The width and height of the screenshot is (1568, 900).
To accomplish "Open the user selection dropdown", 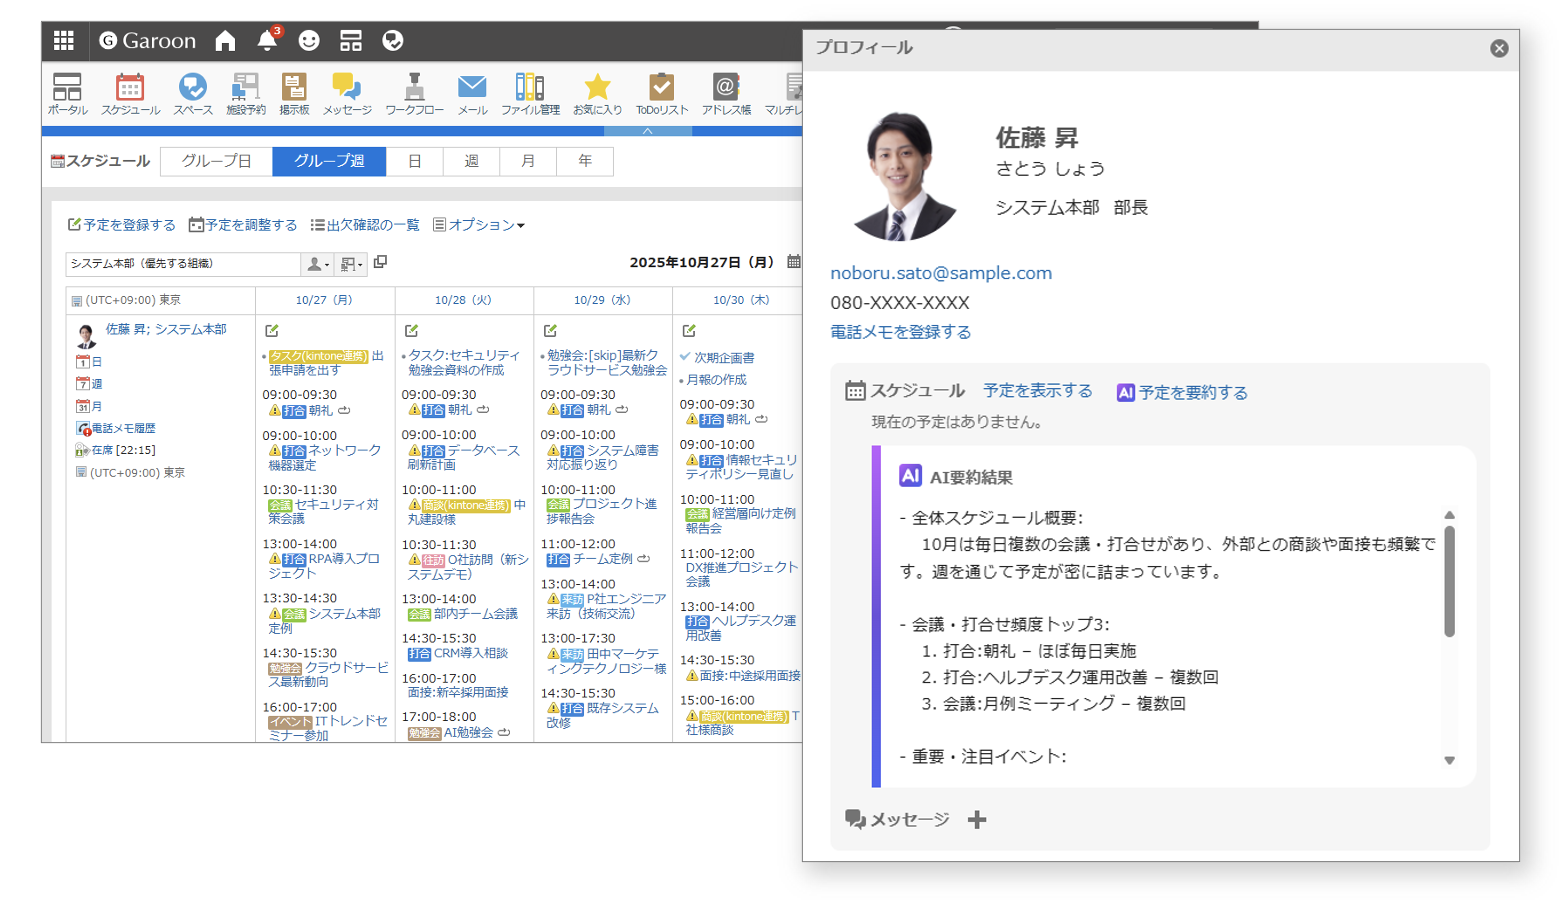I will (x=318, y=264).
